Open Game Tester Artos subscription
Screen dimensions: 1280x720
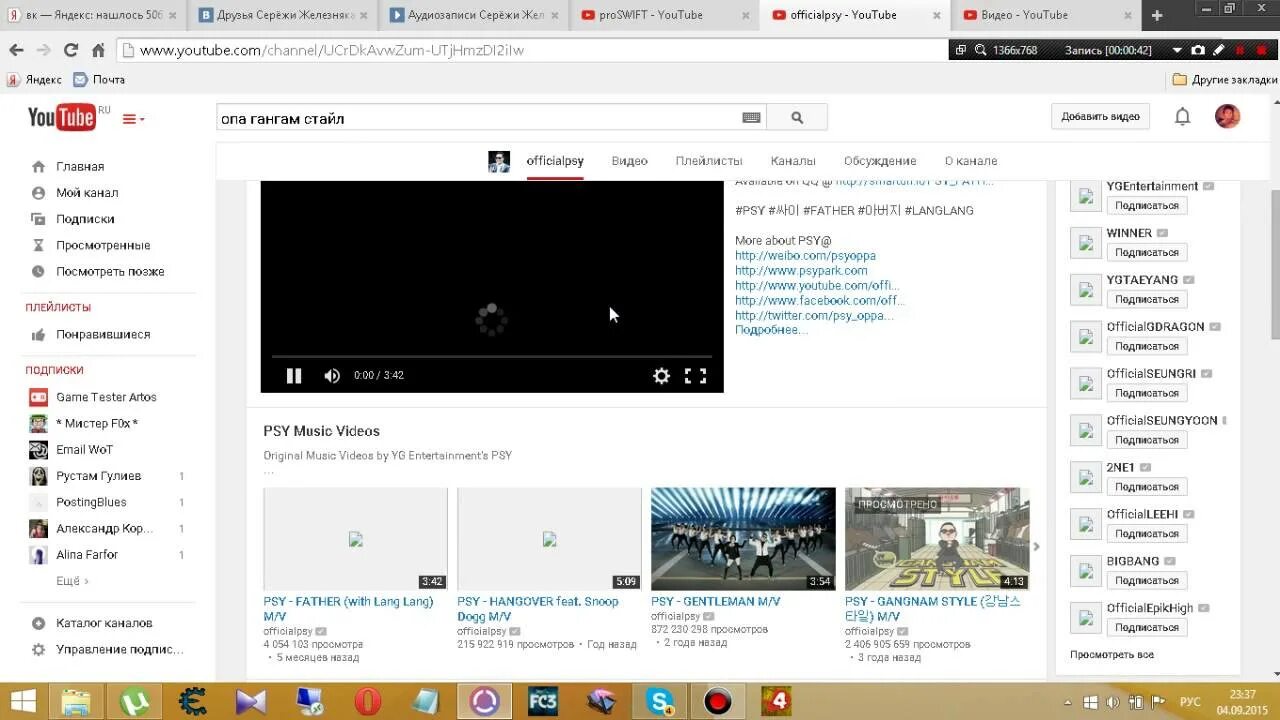(106, 397)
